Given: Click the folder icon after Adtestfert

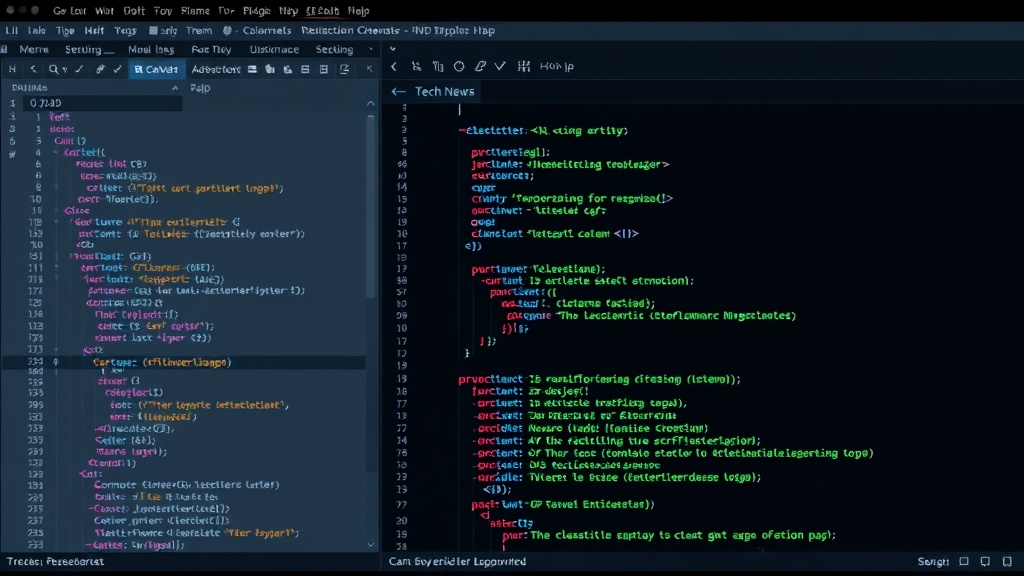Looking at the screenshot, I should pyautogui.click(x=270, y=69).
